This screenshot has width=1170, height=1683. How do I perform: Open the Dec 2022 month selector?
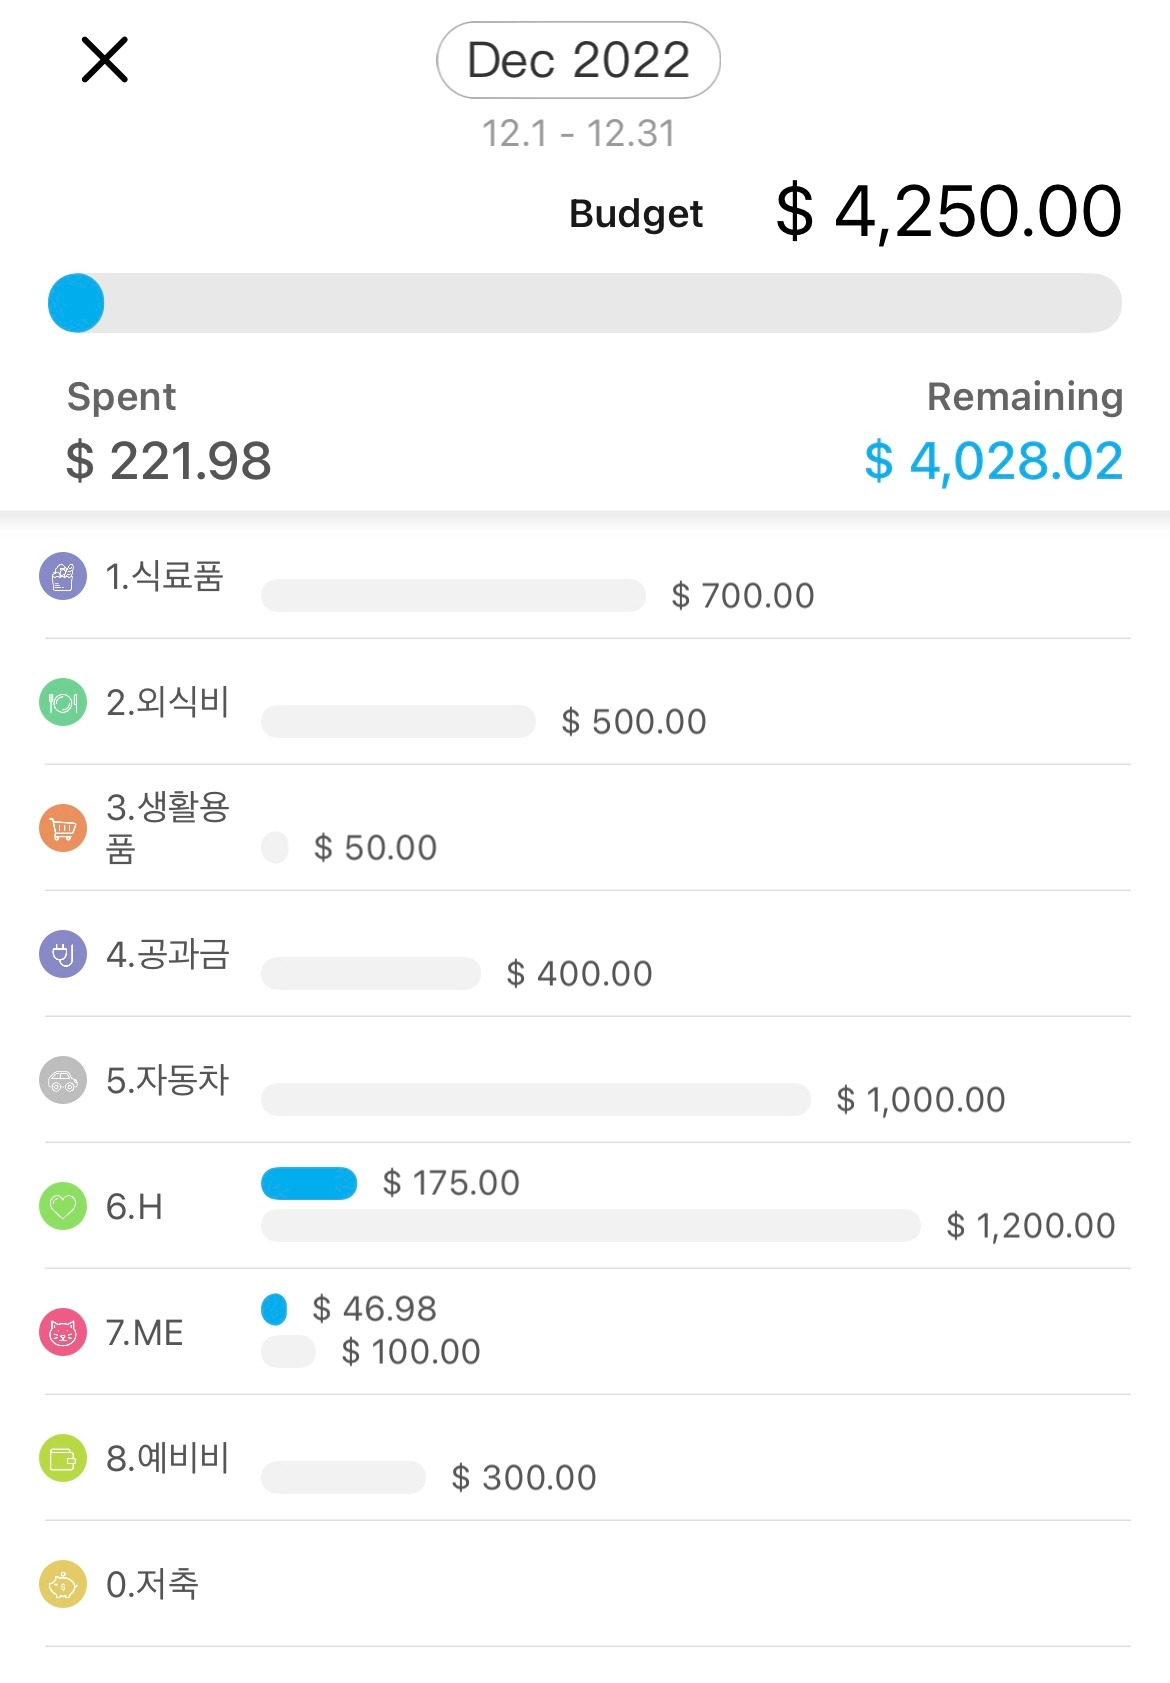578,60
